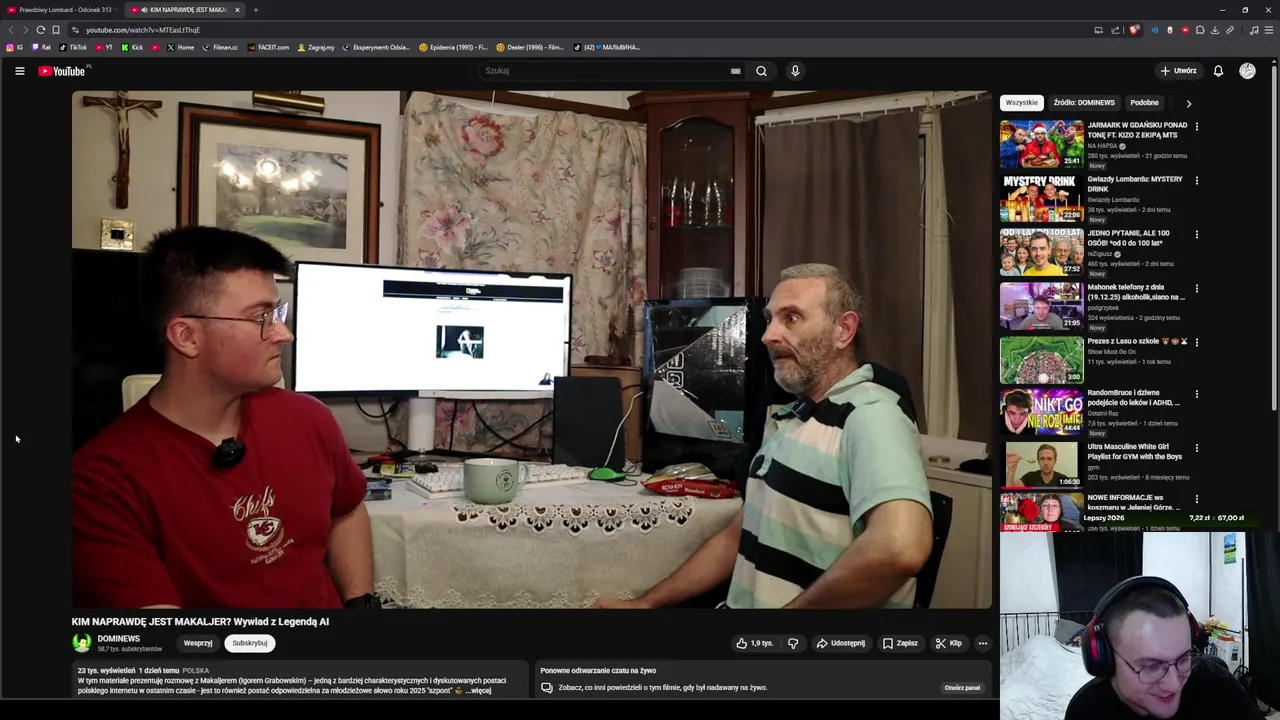The height and width of the screenshot is (720, 1280).
Task: Click the Wesprzyj support button
Action: pyautogui.click(x=198, y=643)
